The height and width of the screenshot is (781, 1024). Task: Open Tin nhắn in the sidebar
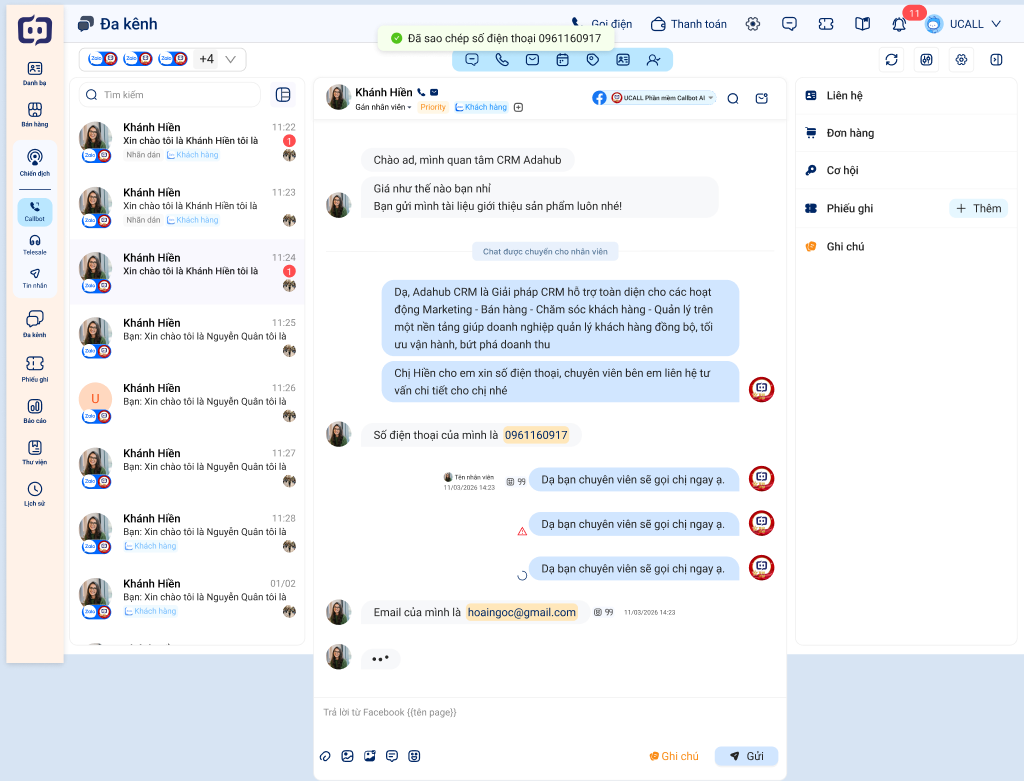(x=35, y=278)
